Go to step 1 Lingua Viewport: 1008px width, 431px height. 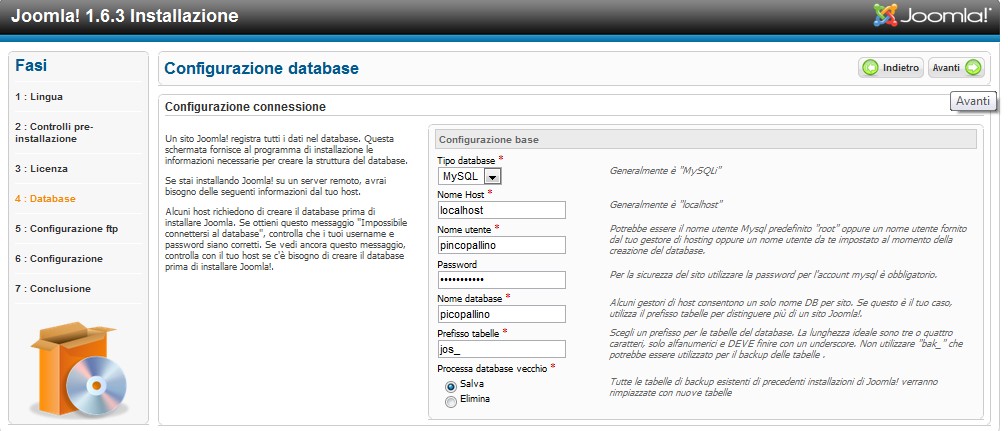tap(39, 97)
